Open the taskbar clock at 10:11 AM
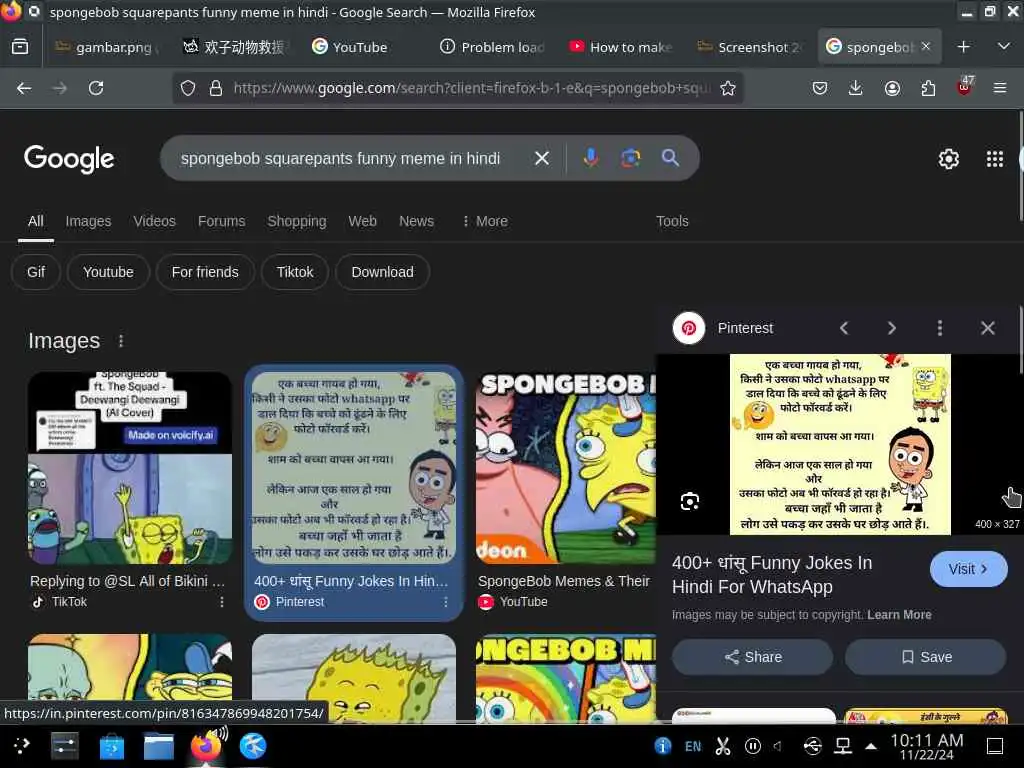 coord(926,746)
